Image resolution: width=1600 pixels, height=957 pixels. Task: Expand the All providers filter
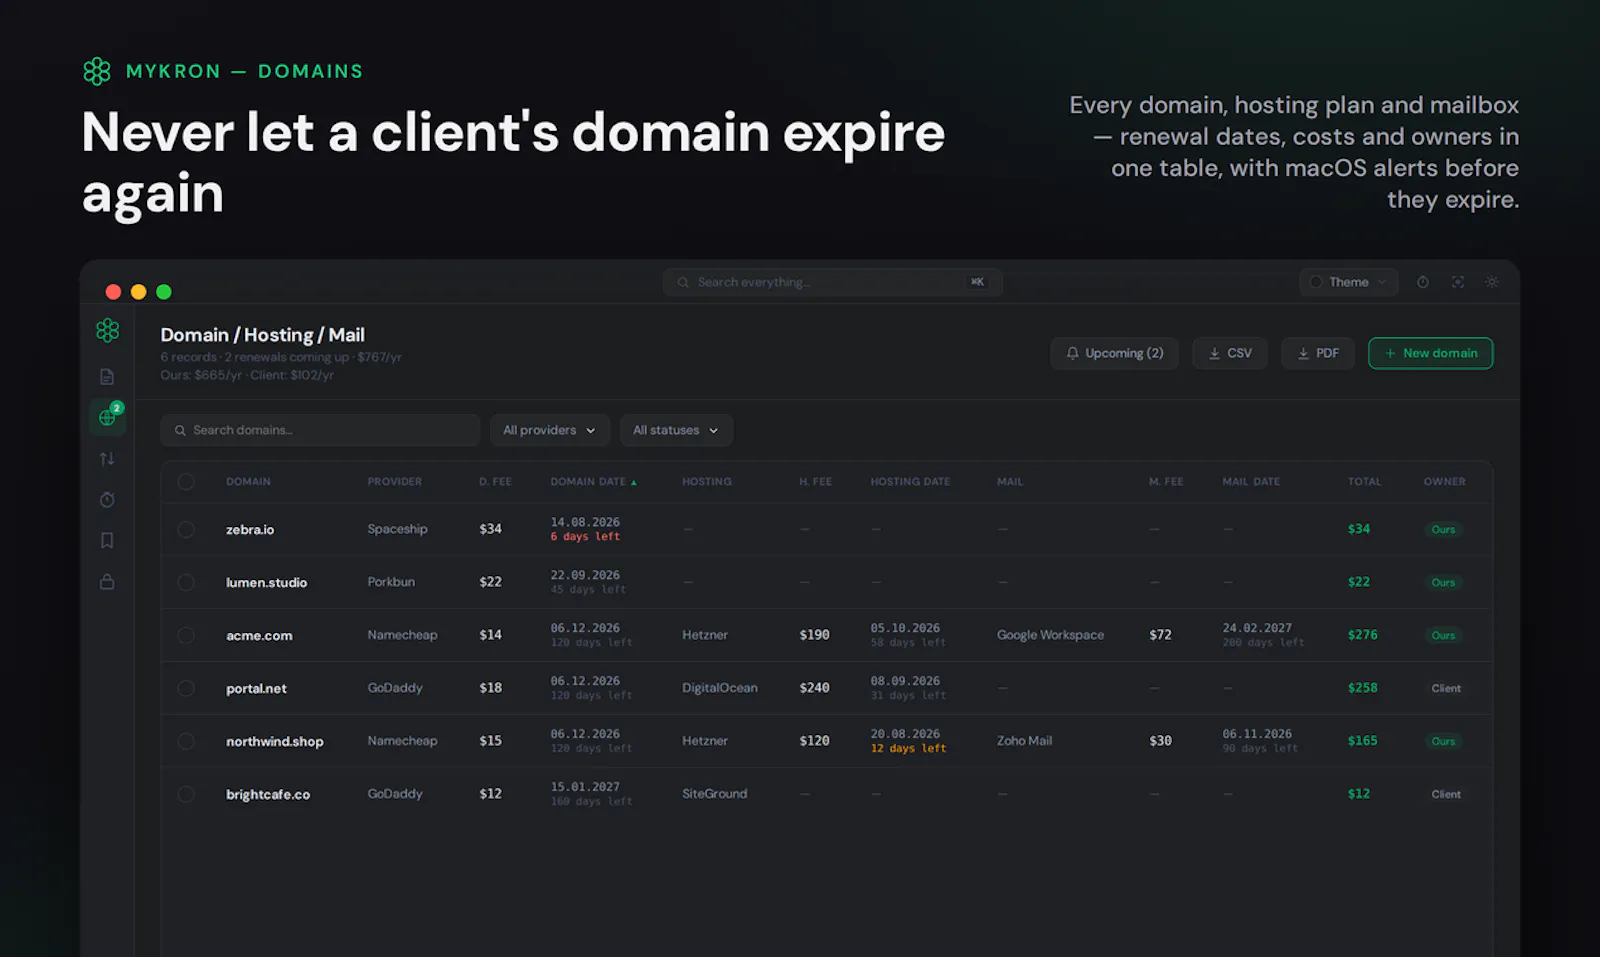click(x=550, y=430)
